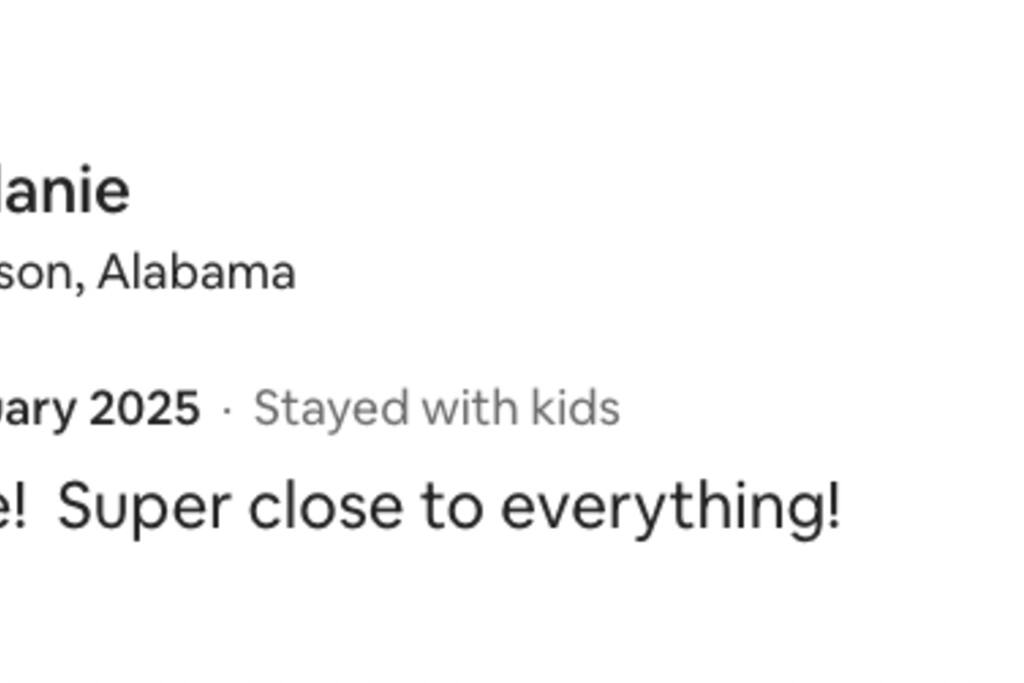Click the cut-off "e!" at review start
1024x683 pixels.
point(12,508)
